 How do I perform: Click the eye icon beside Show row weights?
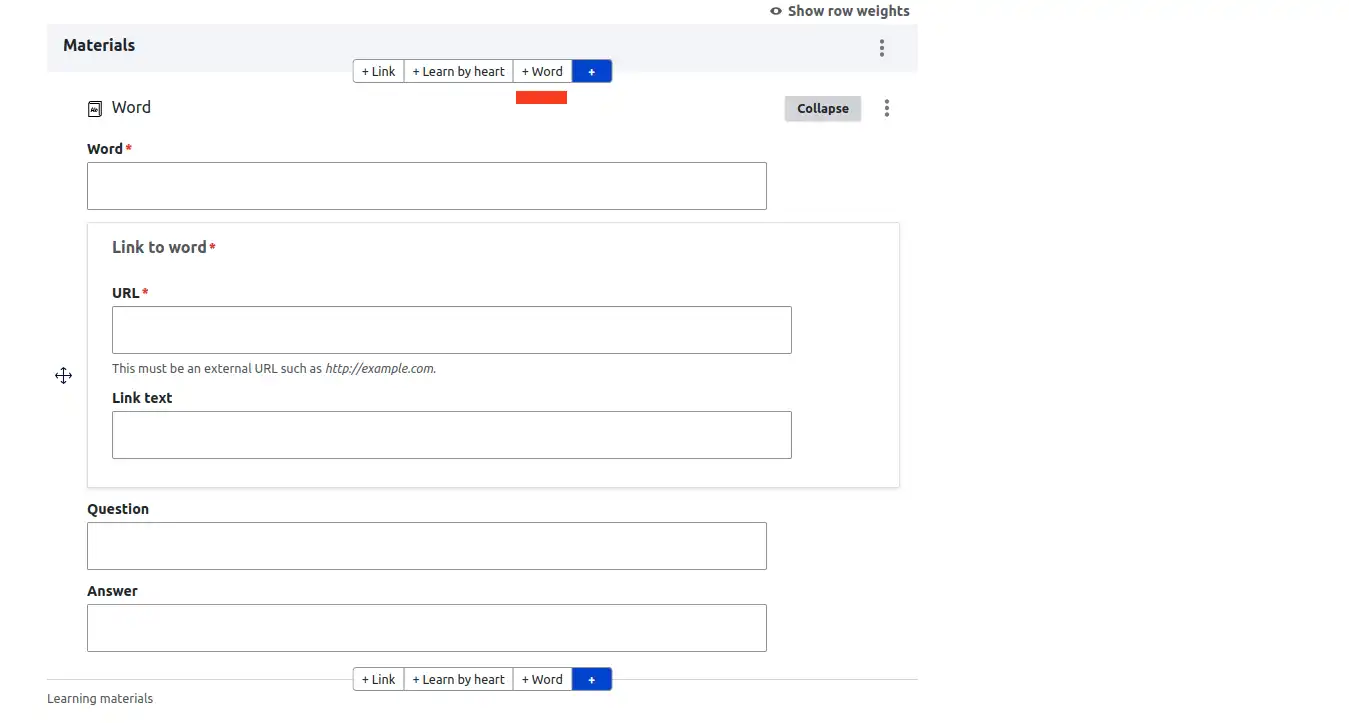(x=776, y=11)
